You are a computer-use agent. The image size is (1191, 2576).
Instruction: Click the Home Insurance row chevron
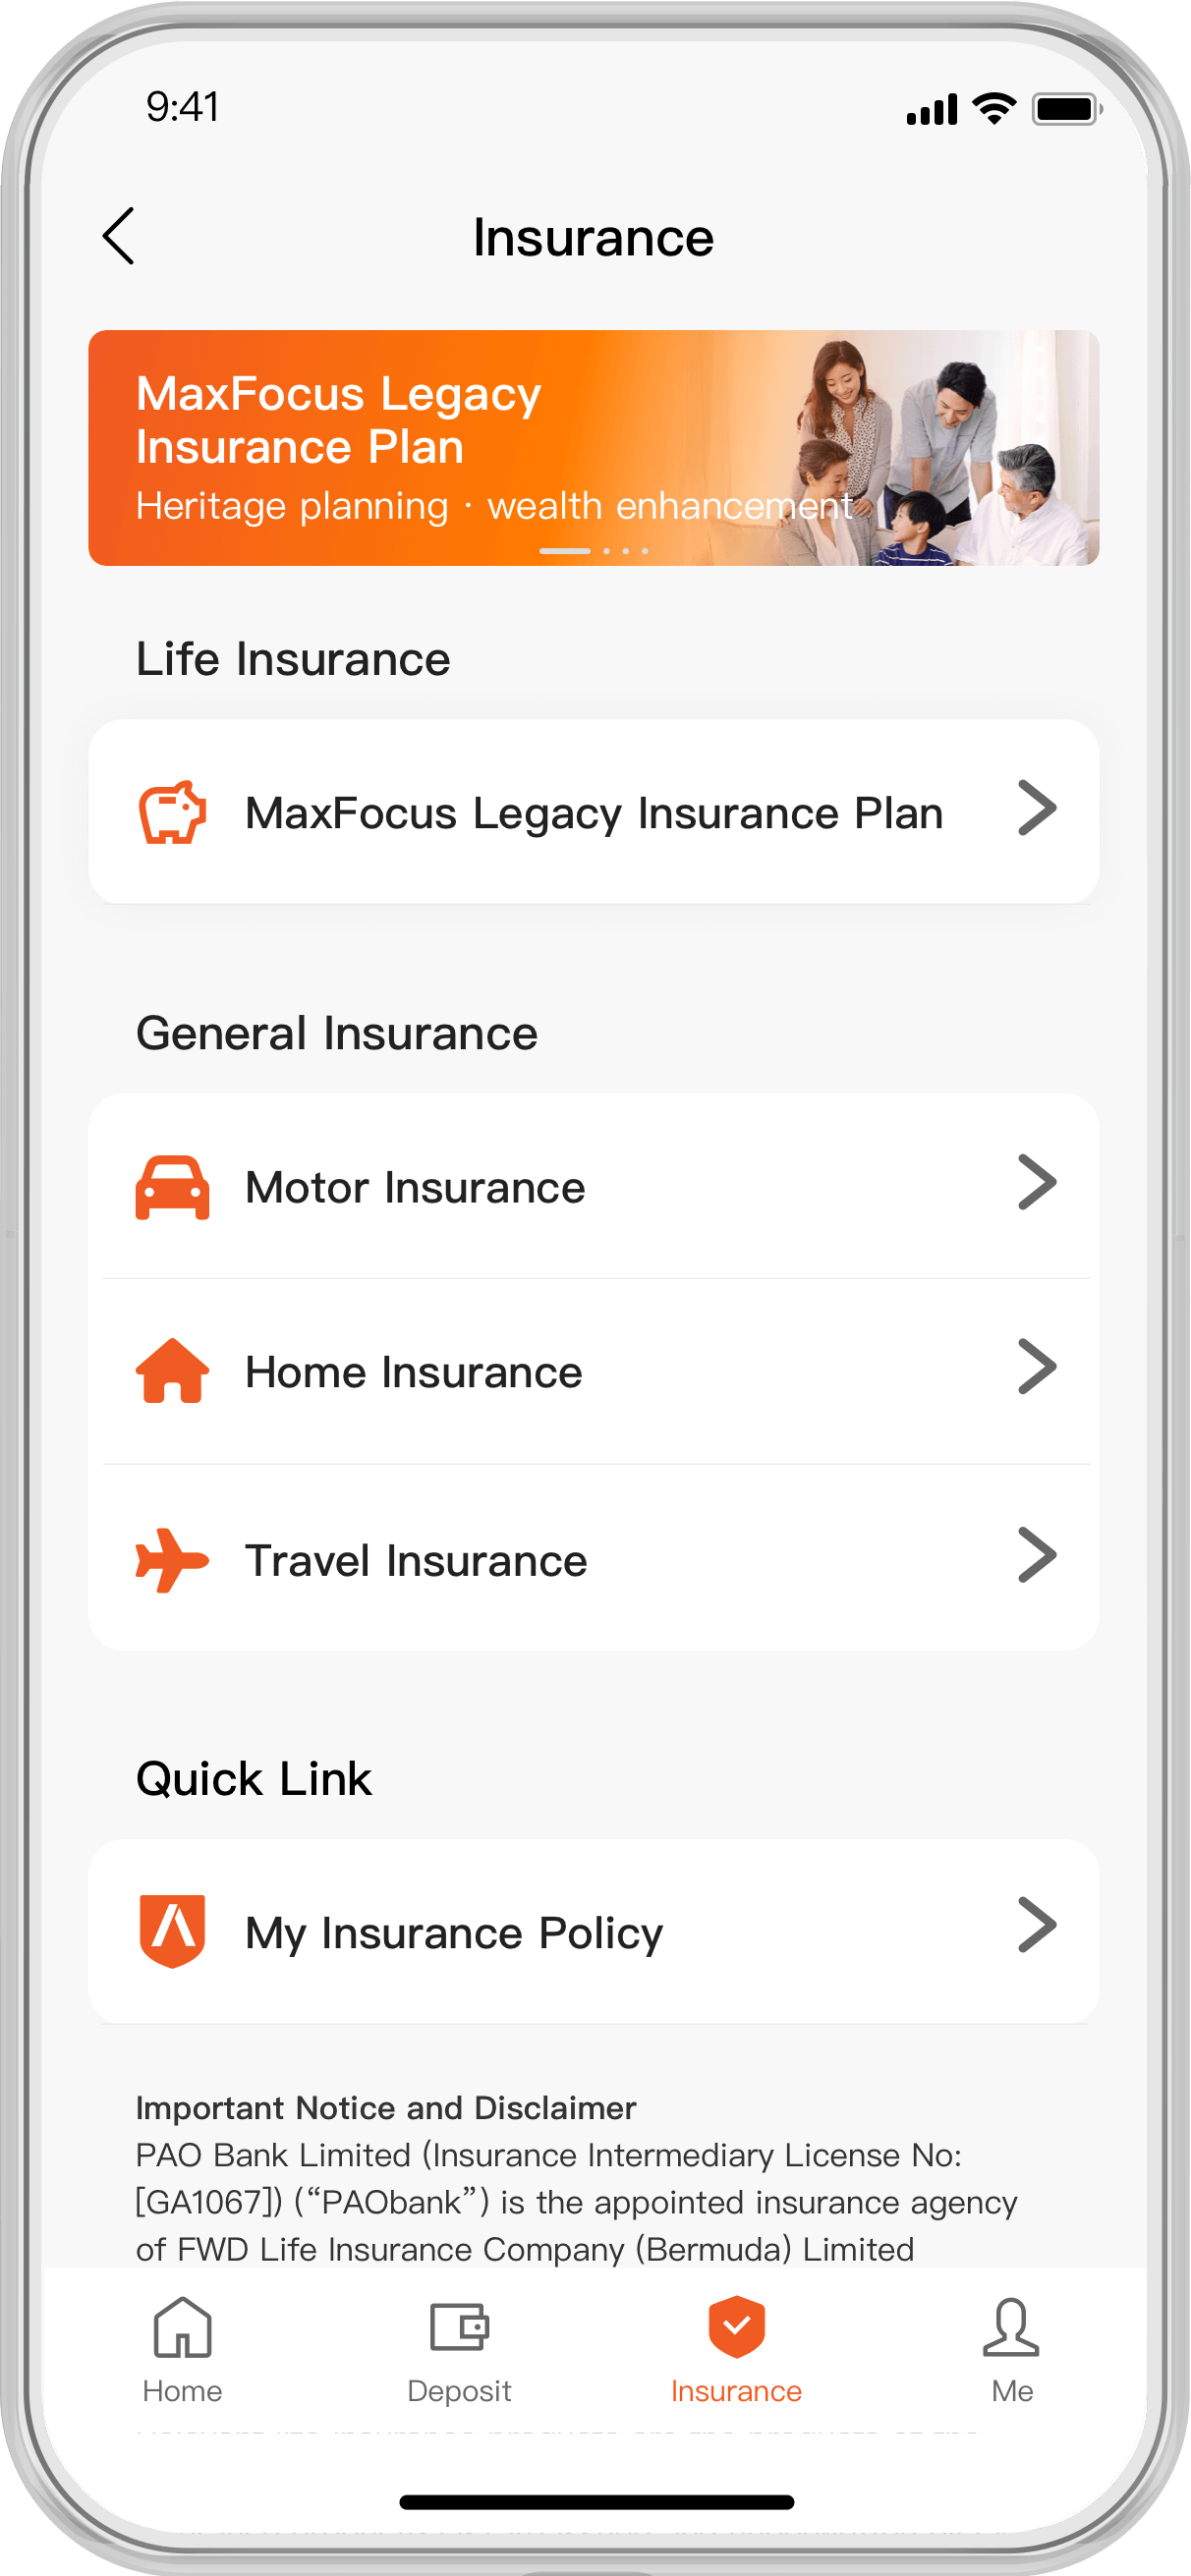coord(1037,1367)
